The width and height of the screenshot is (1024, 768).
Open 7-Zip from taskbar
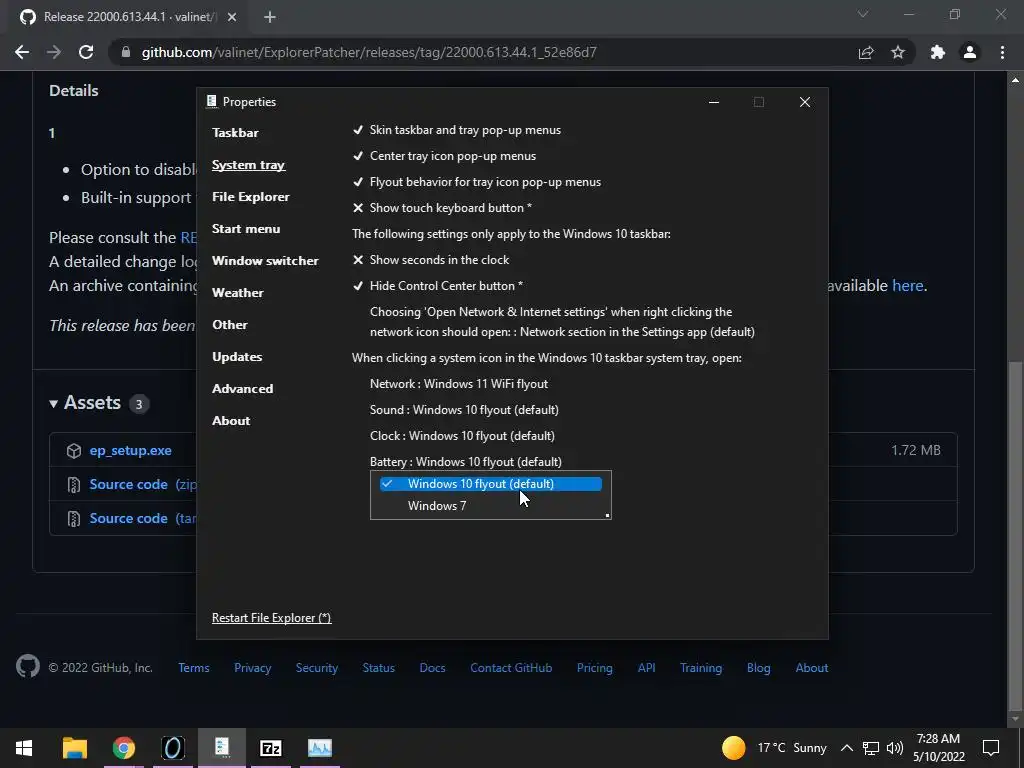[x=270, y=748]
